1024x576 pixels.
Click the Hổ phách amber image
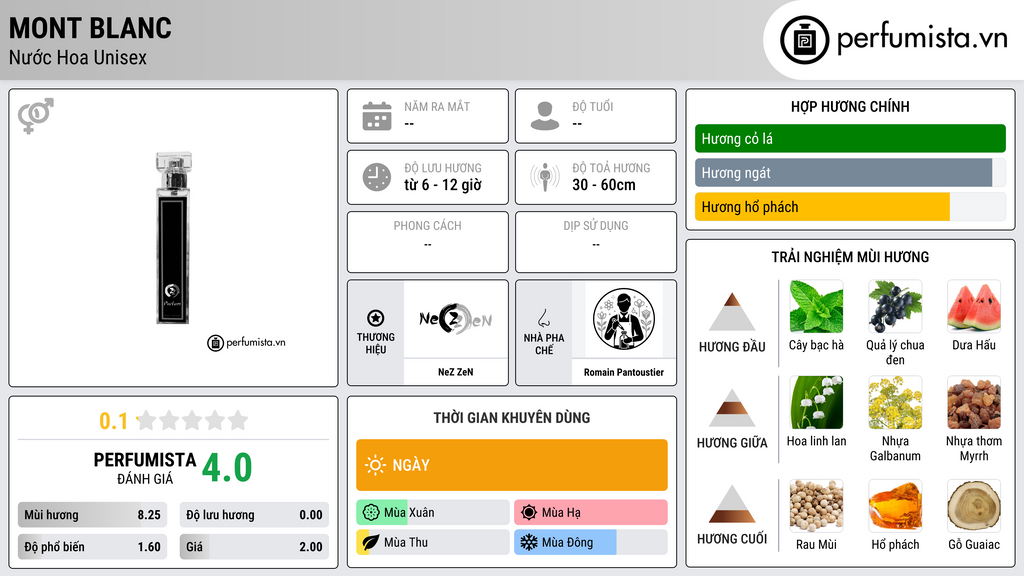895,505
